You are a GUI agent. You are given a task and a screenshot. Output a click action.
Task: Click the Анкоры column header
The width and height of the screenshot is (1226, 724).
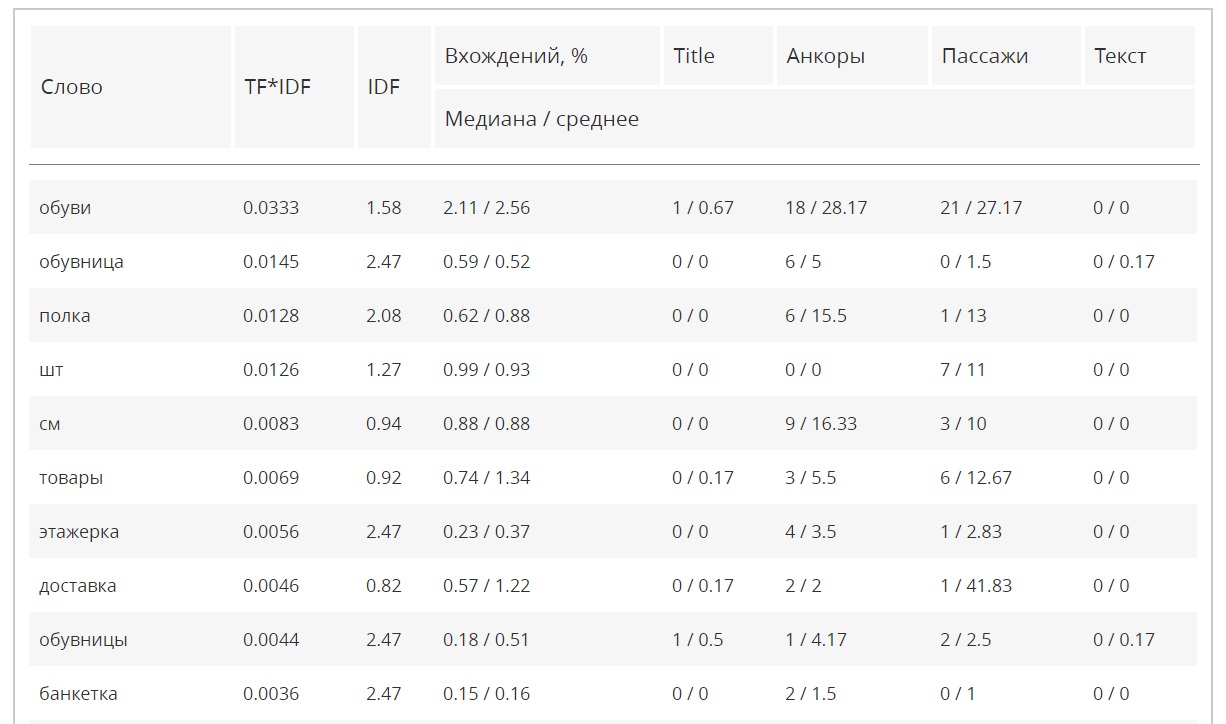click(825, 56)
